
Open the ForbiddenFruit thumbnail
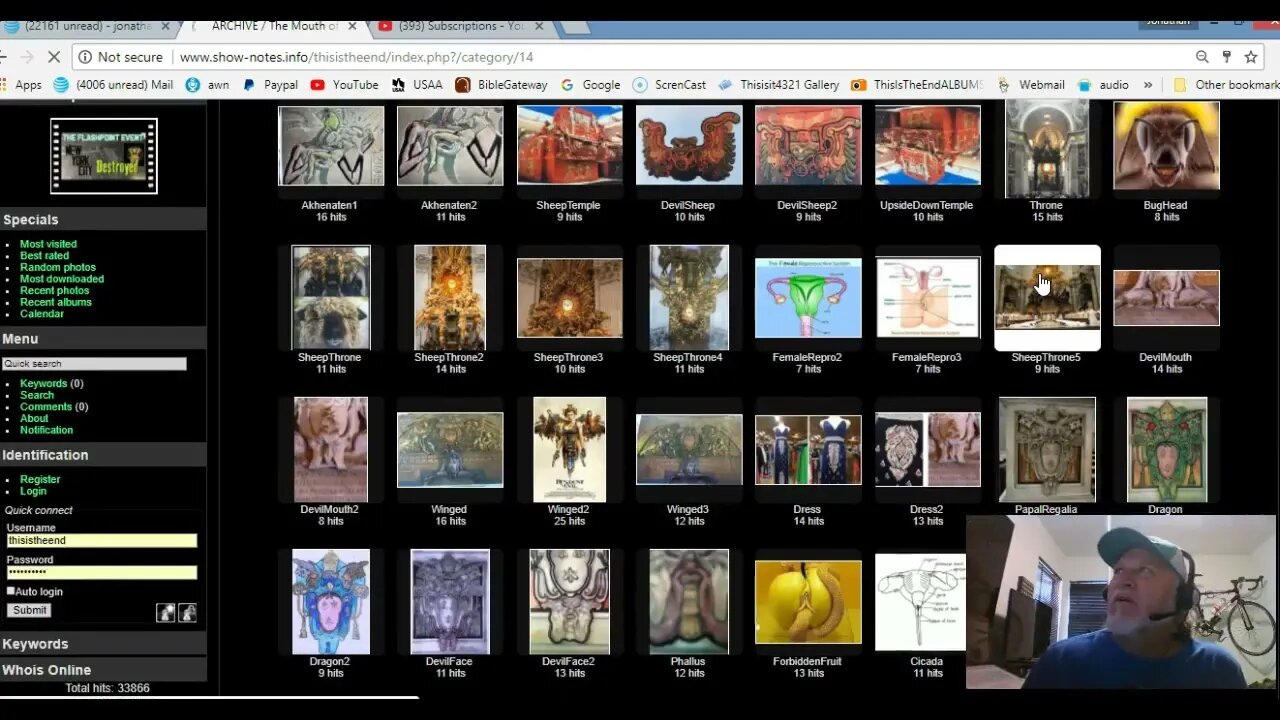(808, 602)
